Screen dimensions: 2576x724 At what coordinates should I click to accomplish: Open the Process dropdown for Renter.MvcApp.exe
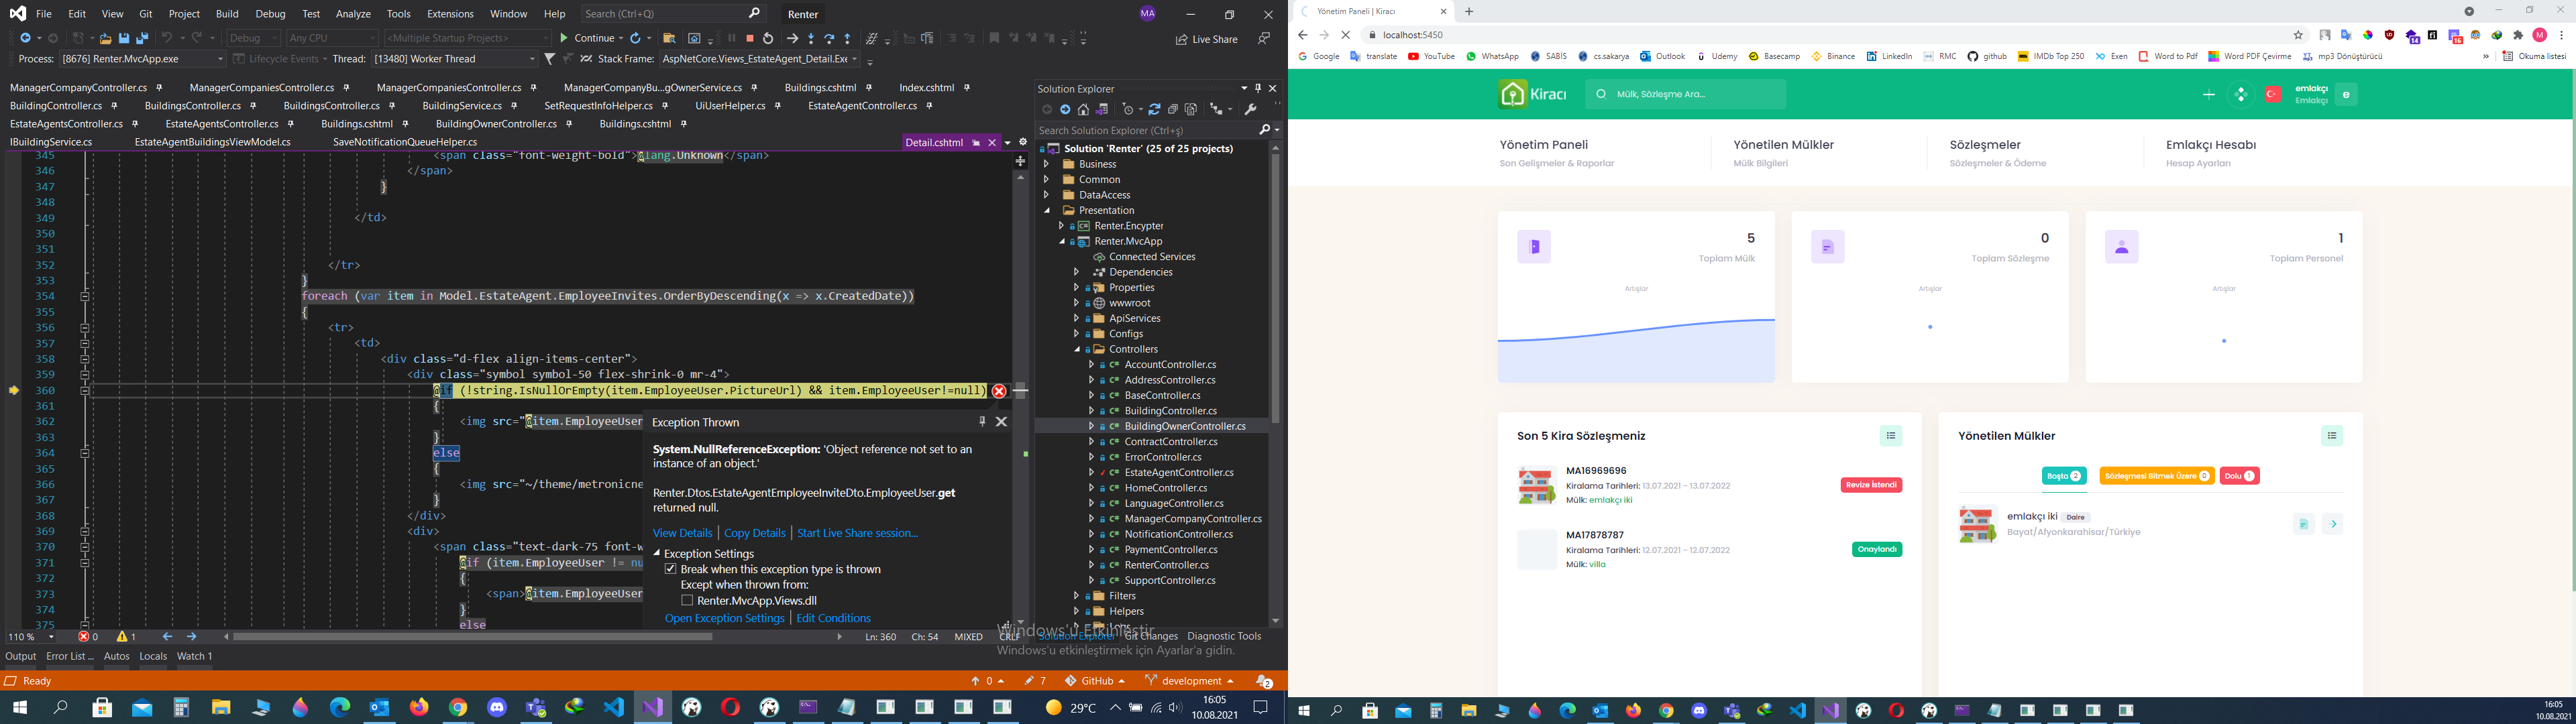click(x=142, y=59)
